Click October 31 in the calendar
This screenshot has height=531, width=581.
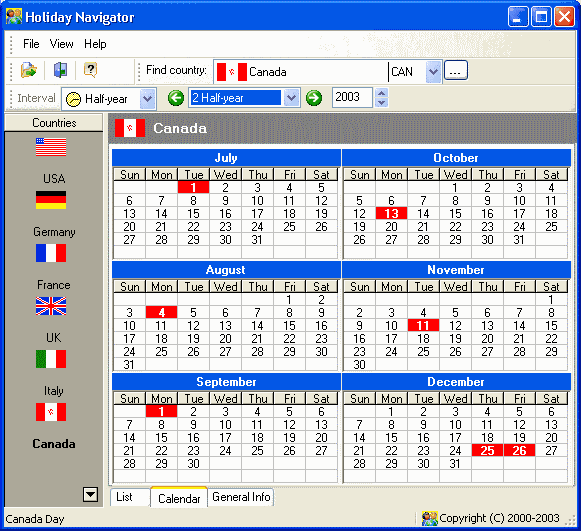click(519, 240)
